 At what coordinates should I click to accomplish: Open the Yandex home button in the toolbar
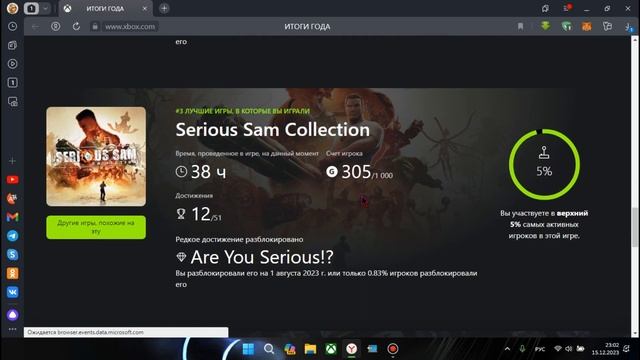click(56, 27)
